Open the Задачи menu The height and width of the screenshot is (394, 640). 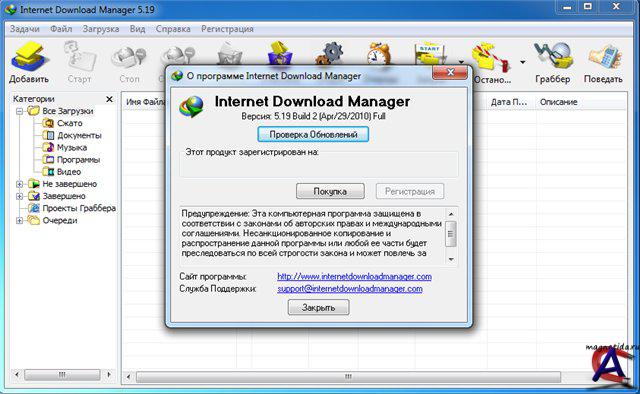[24, 29]
